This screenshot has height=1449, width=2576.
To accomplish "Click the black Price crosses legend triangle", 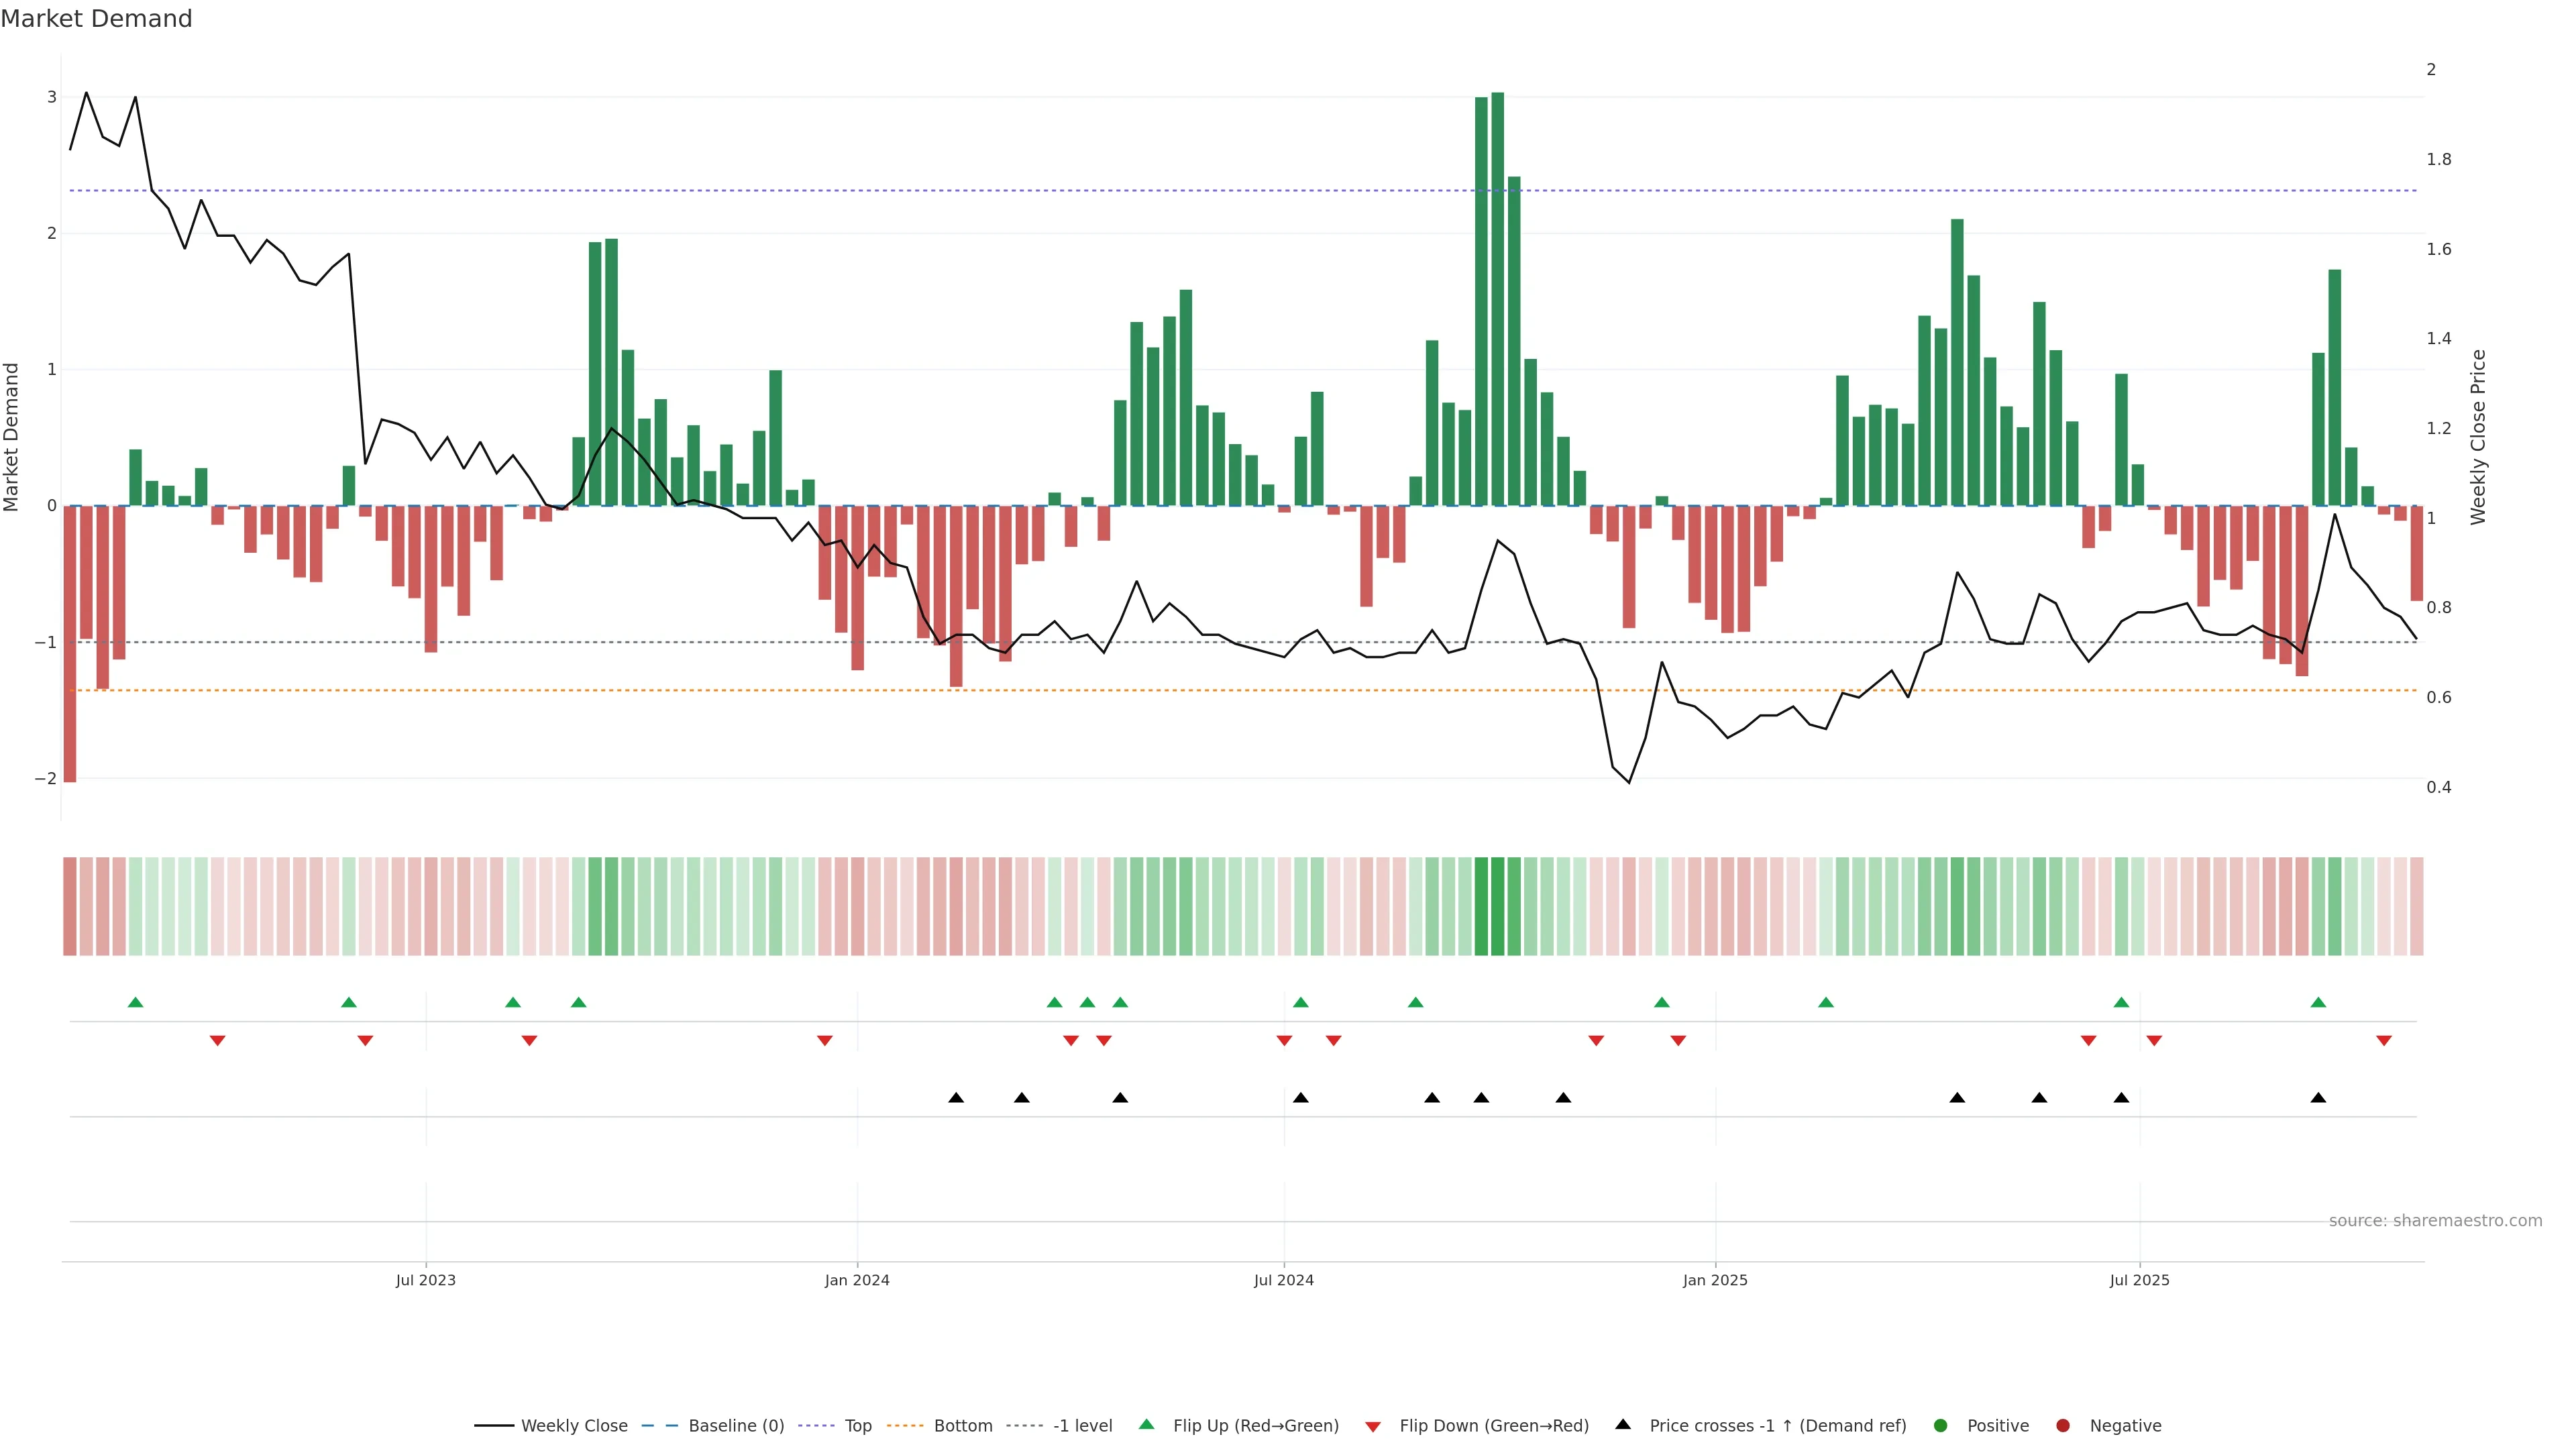I will point(1622,1424).
